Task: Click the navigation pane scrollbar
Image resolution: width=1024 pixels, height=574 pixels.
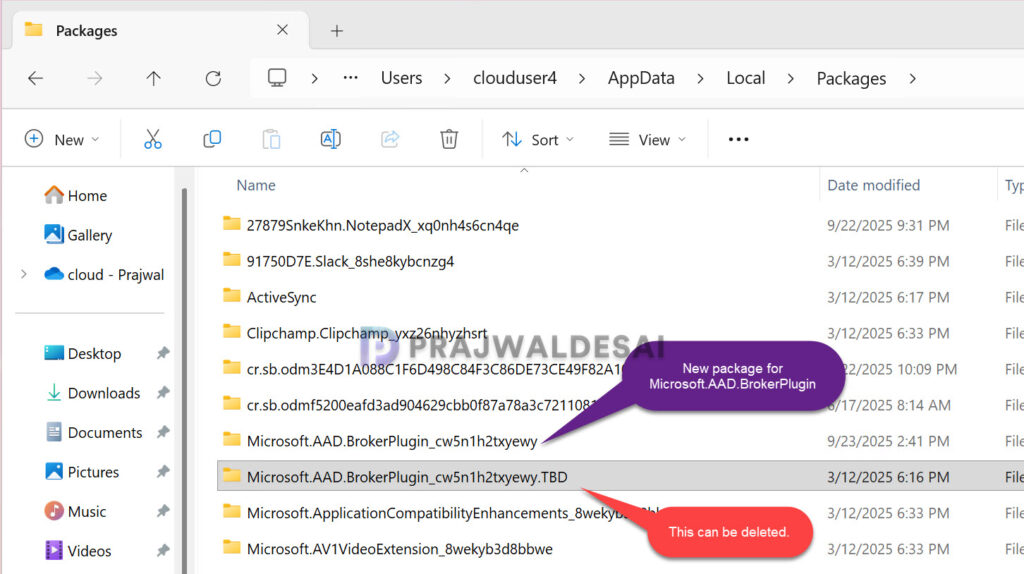Action: (x=185, y=379)
